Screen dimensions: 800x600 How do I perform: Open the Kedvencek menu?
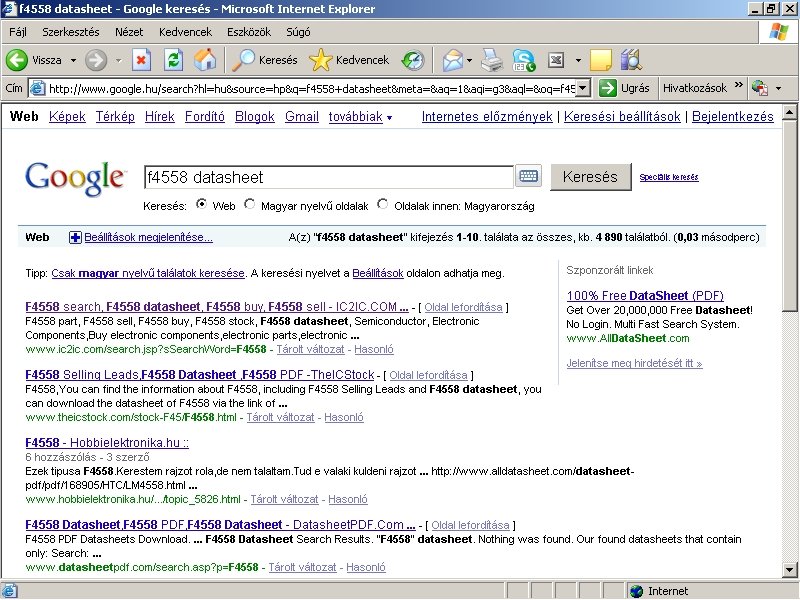tap(185, 32)
